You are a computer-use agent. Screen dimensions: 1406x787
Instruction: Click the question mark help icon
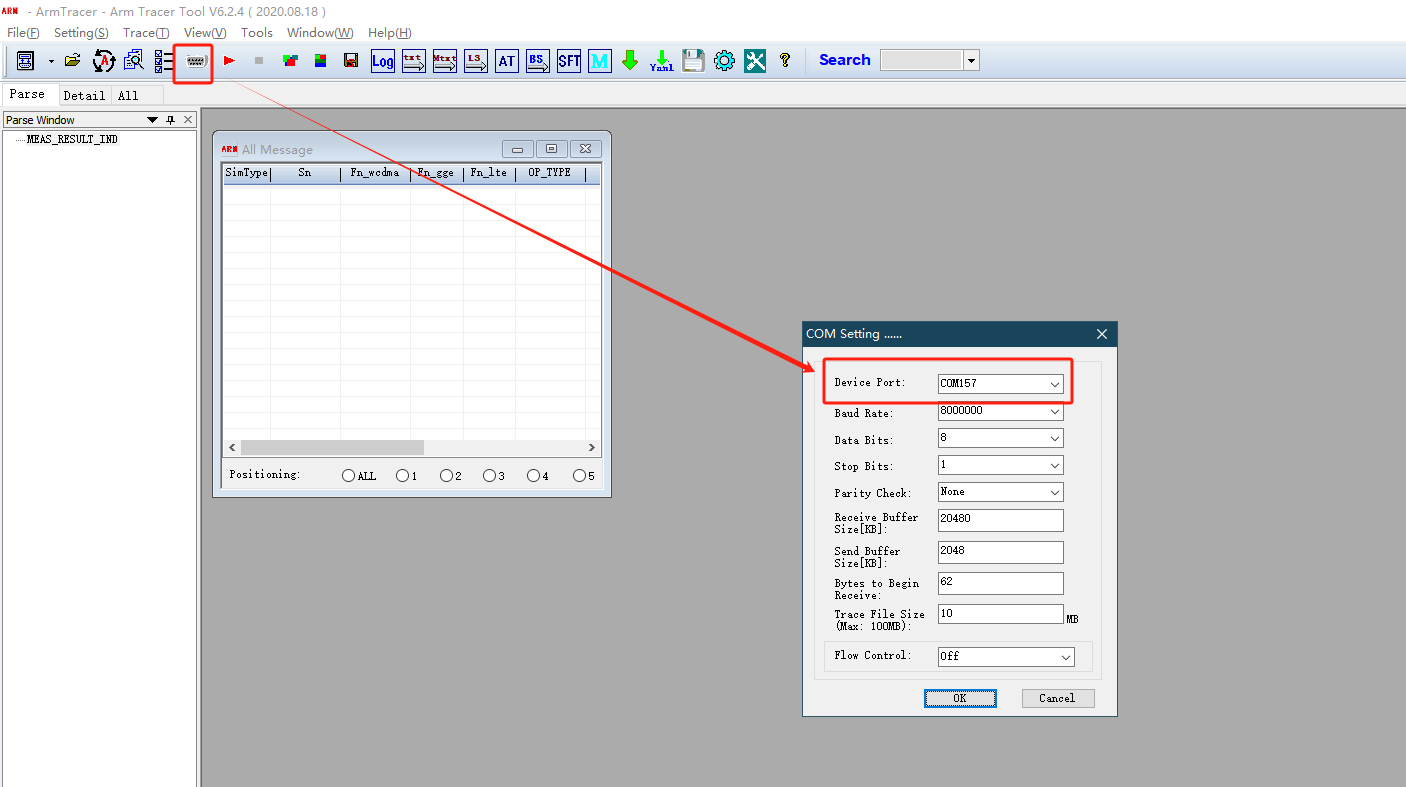point(785,61)
